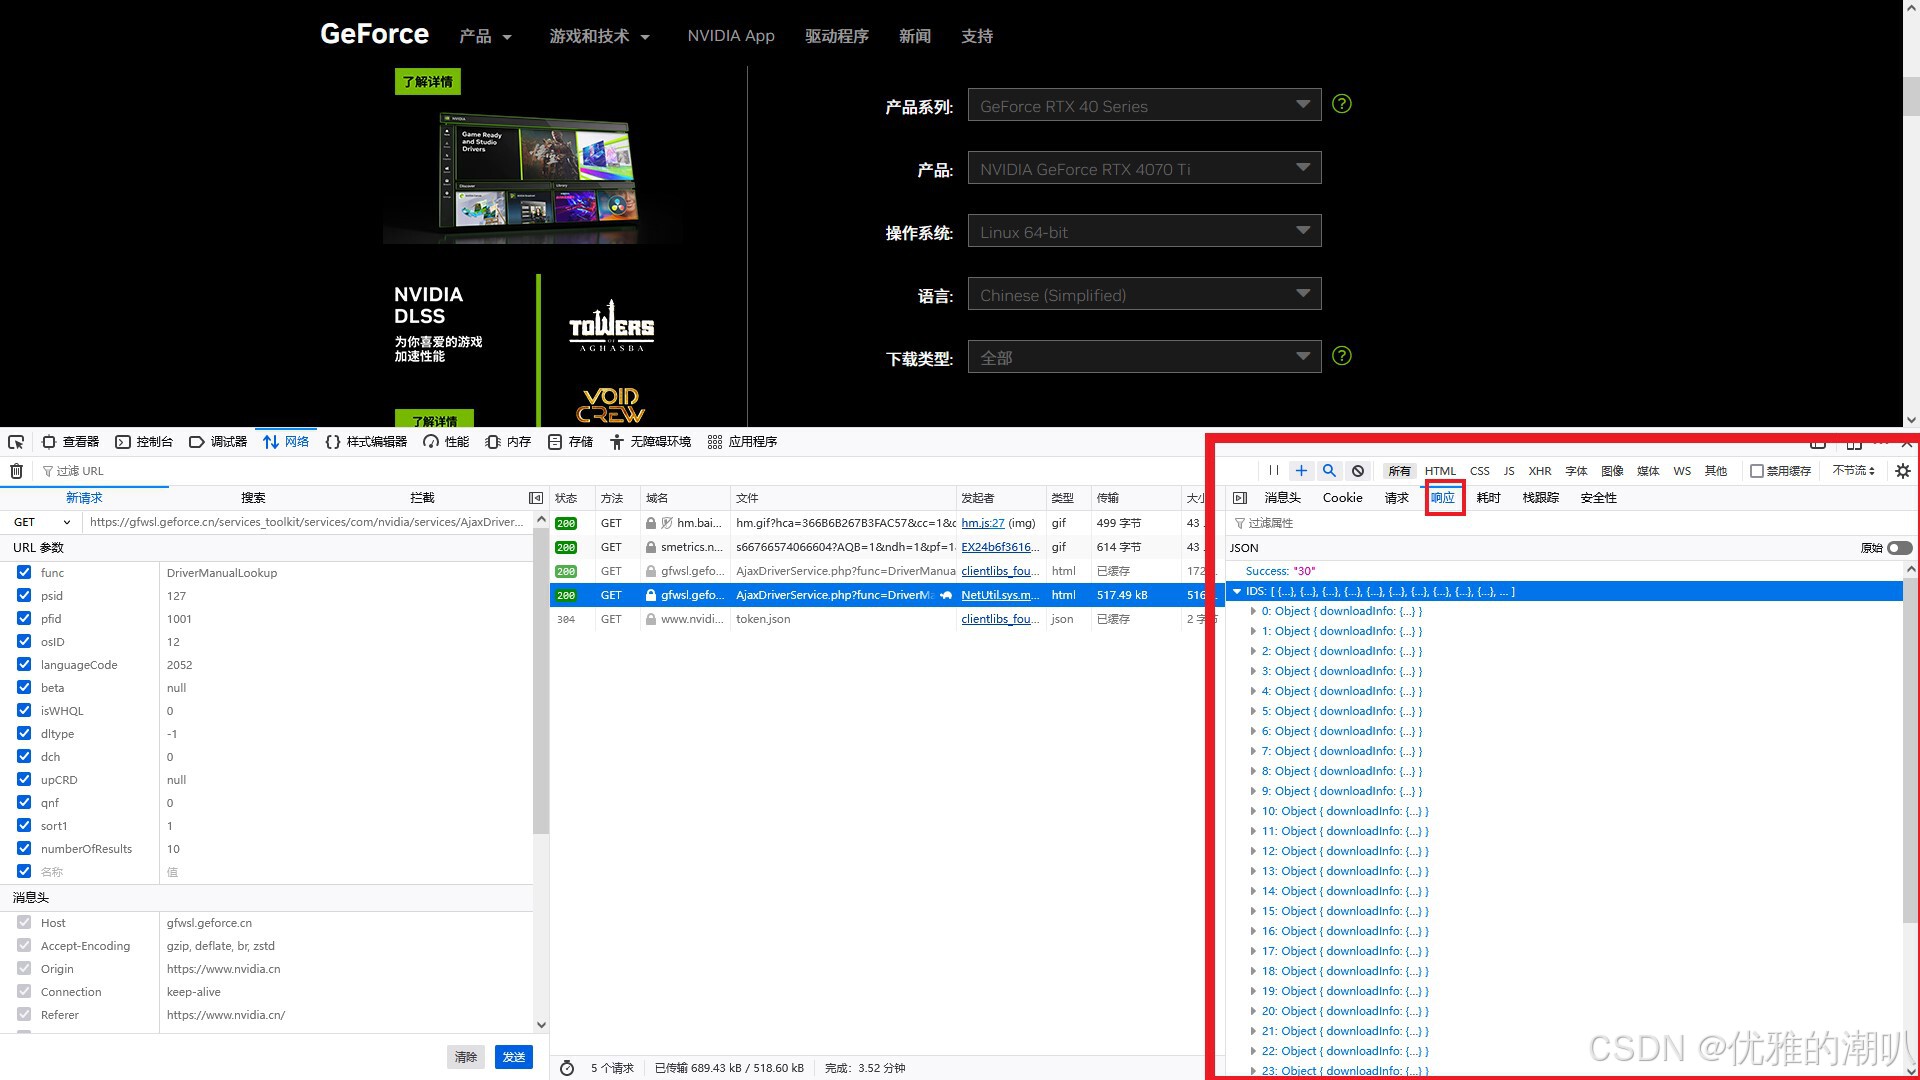Click the help icon beside 产品系列 dropdown

pos(1342,104)
